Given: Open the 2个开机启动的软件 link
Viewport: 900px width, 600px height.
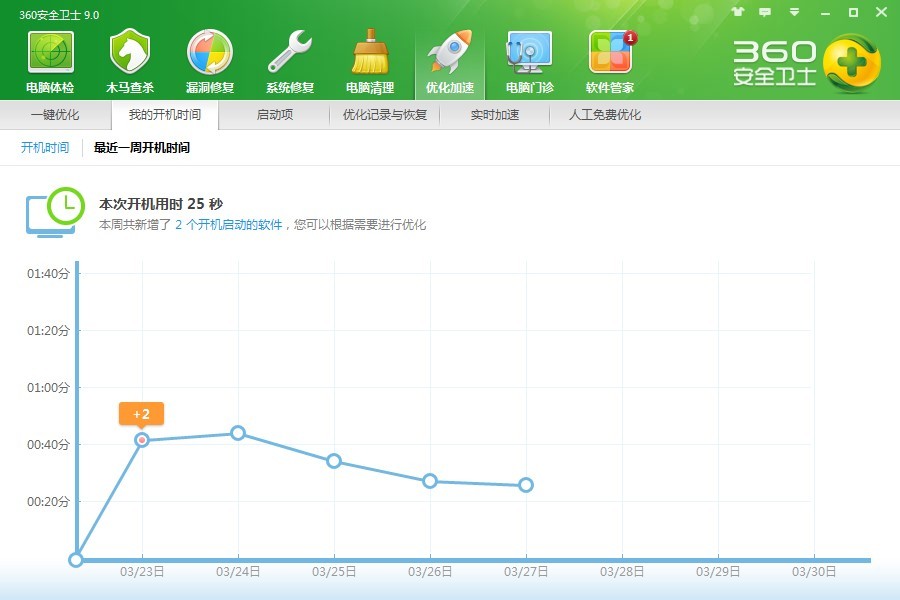Looking at the screenshot, I should [228, 224].
